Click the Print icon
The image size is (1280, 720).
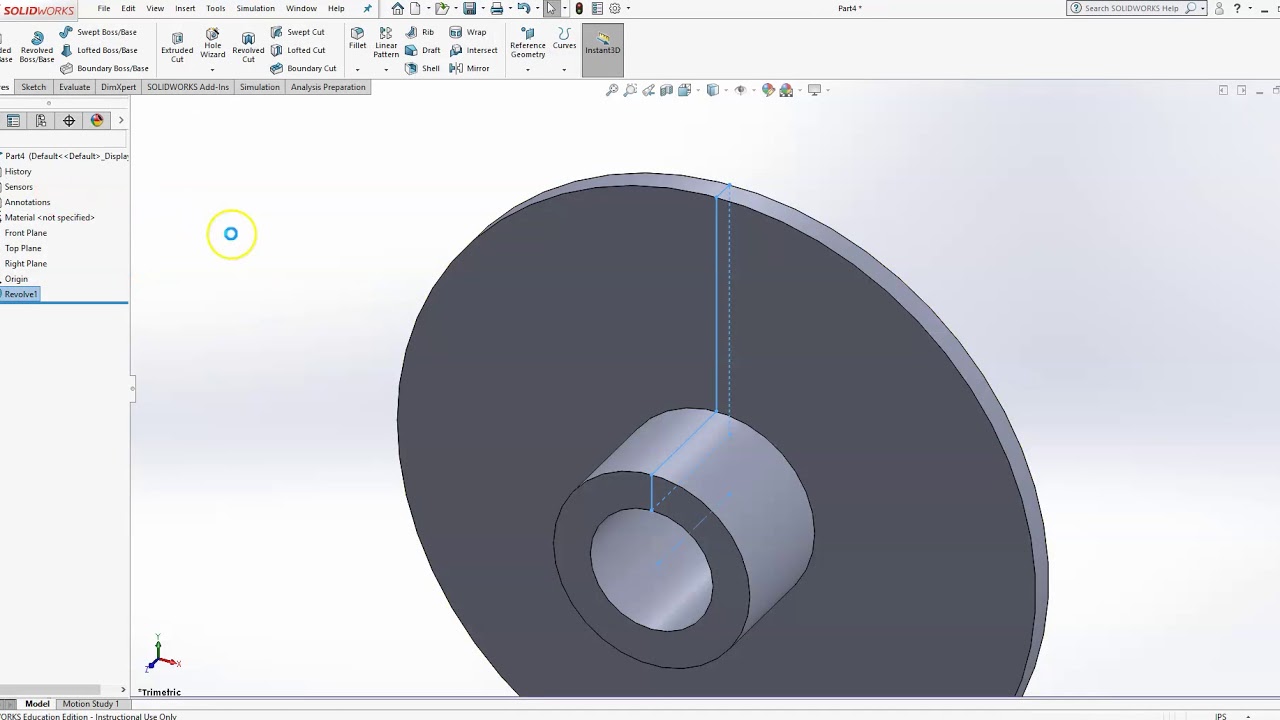click(496, 8)
